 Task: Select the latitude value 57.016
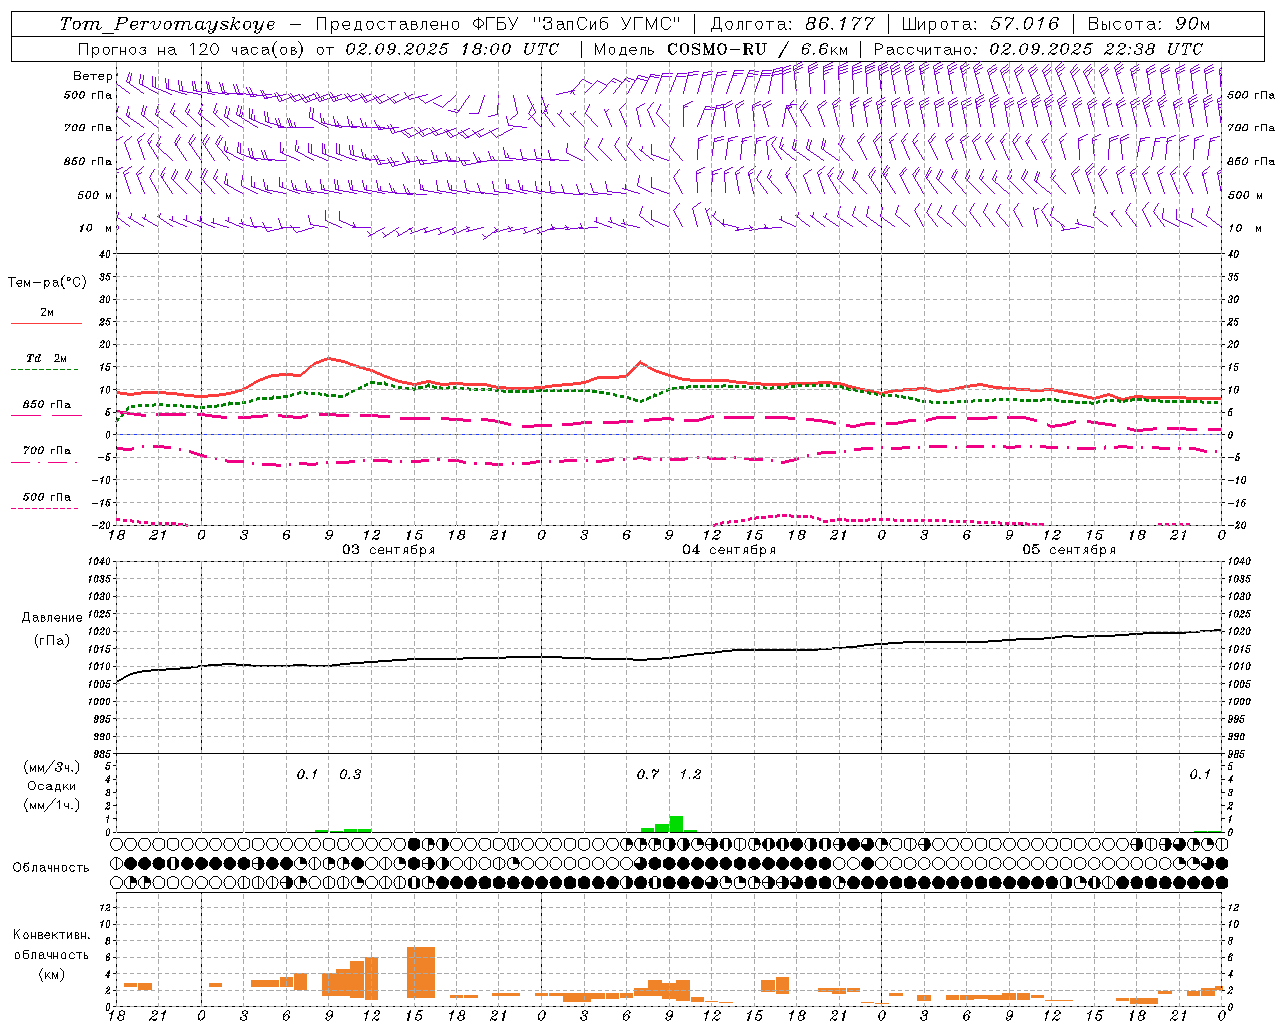click(1024, 24)
